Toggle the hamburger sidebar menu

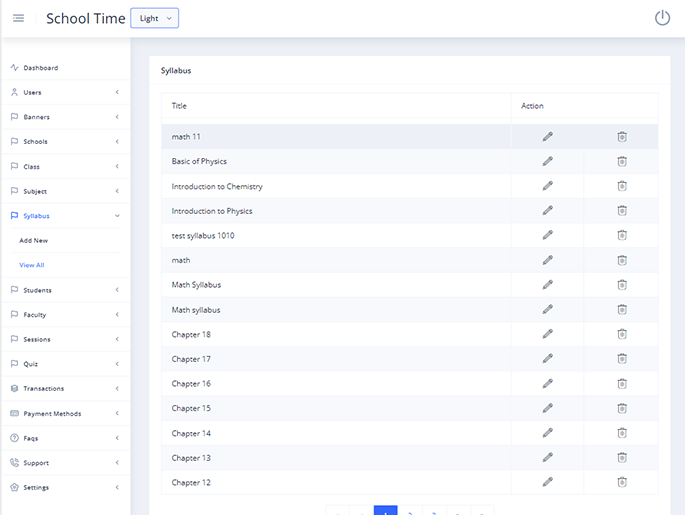pyautogui.click(x=18, y=18)
